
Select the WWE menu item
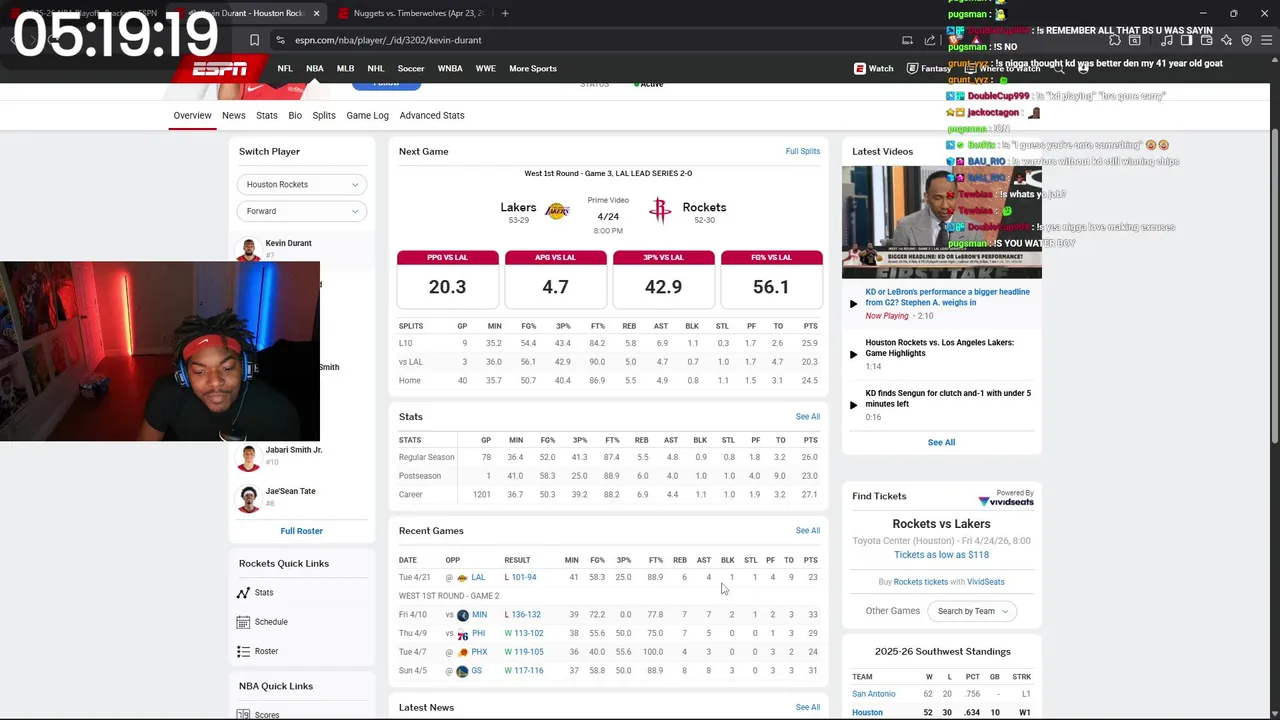(x=485, y=69)
